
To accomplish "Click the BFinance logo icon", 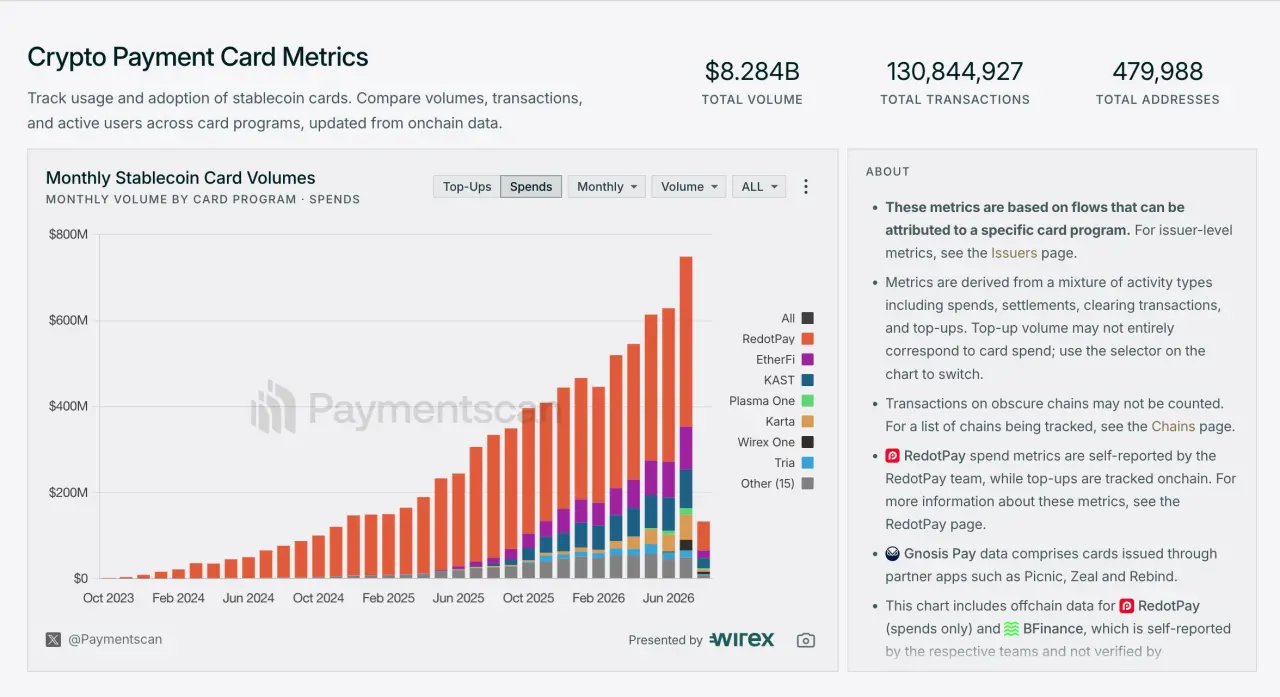I will 1012,629.
